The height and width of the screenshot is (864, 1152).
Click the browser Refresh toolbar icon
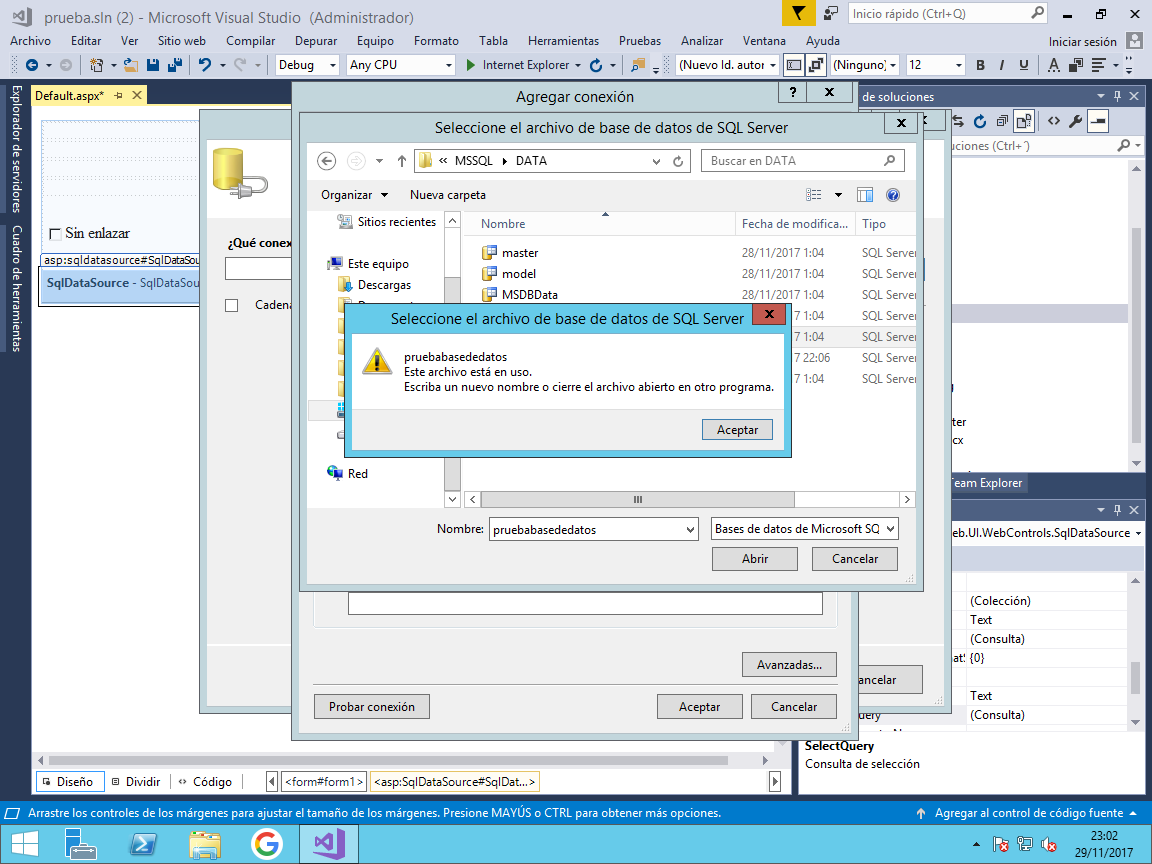(596, 65)
